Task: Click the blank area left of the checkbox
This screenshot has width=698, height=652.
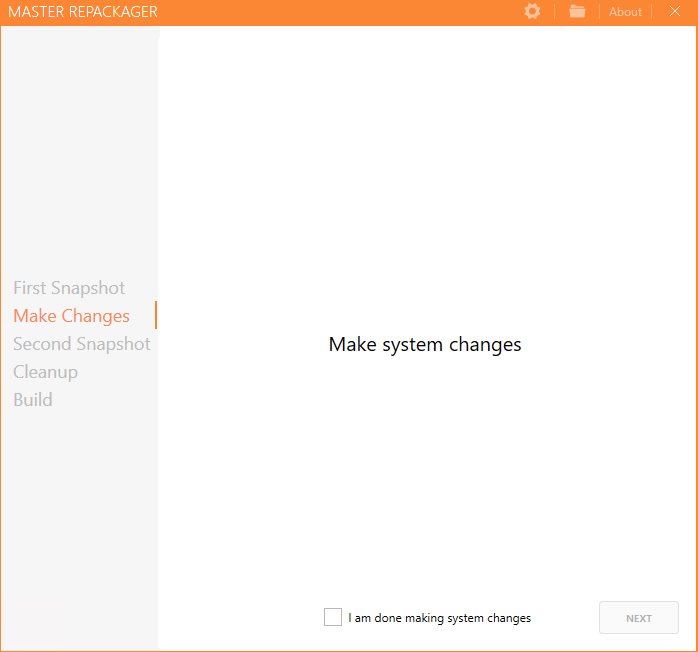Action: point(240,618)
